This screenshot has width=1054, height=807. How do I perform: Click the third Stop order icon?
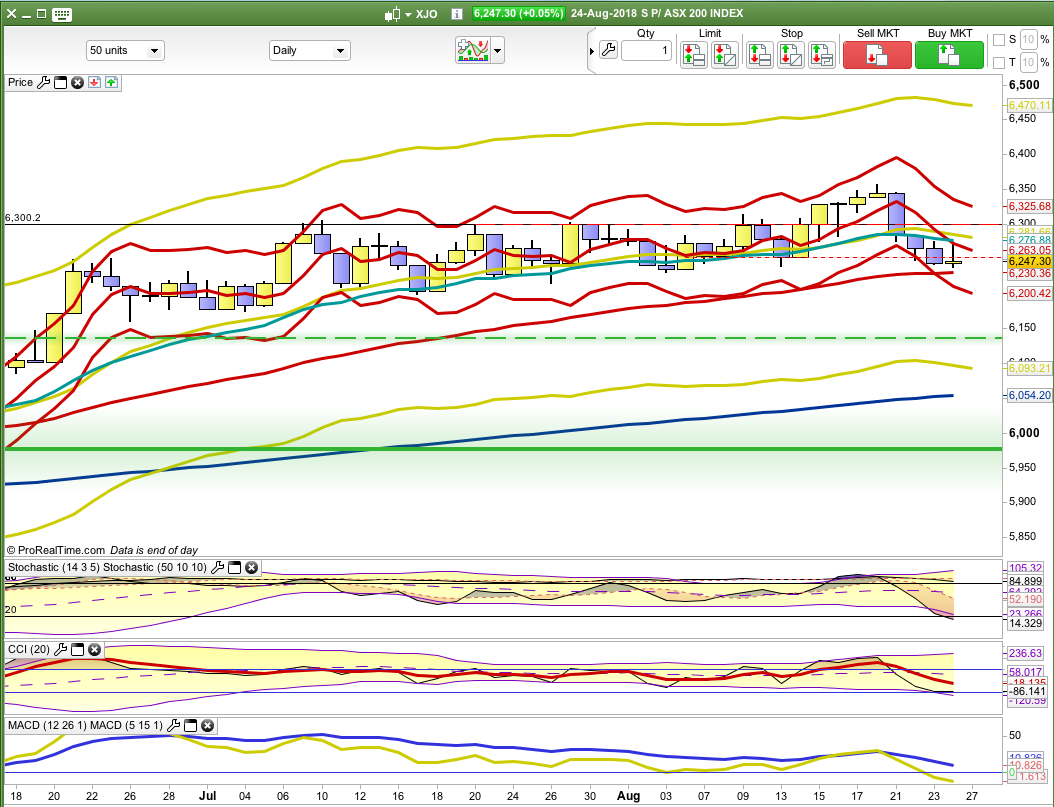coord(822,55)
